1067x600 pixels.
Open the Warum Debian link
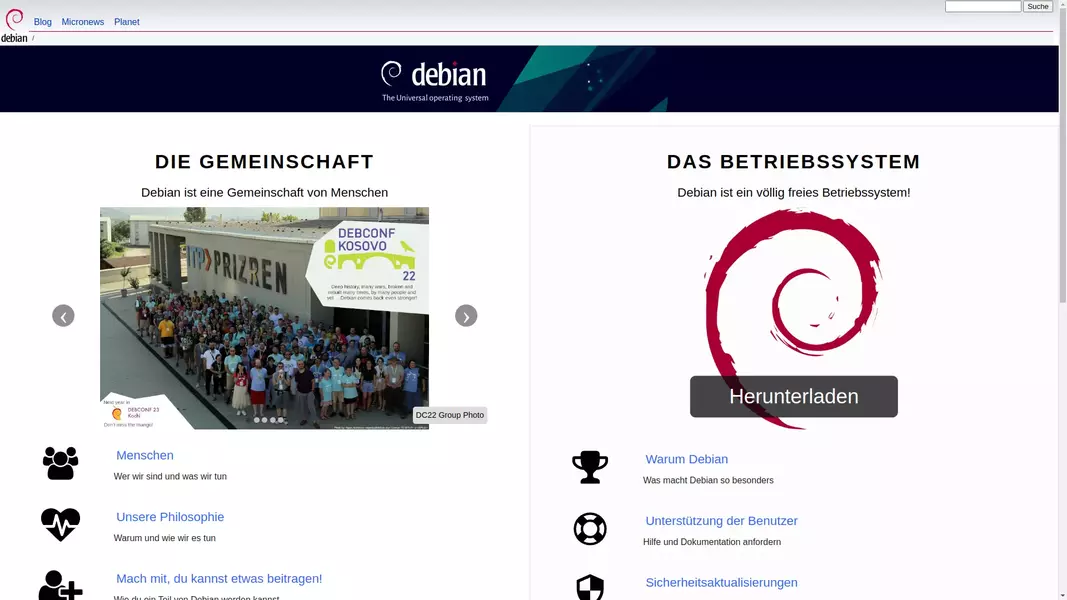coord(687,459)
